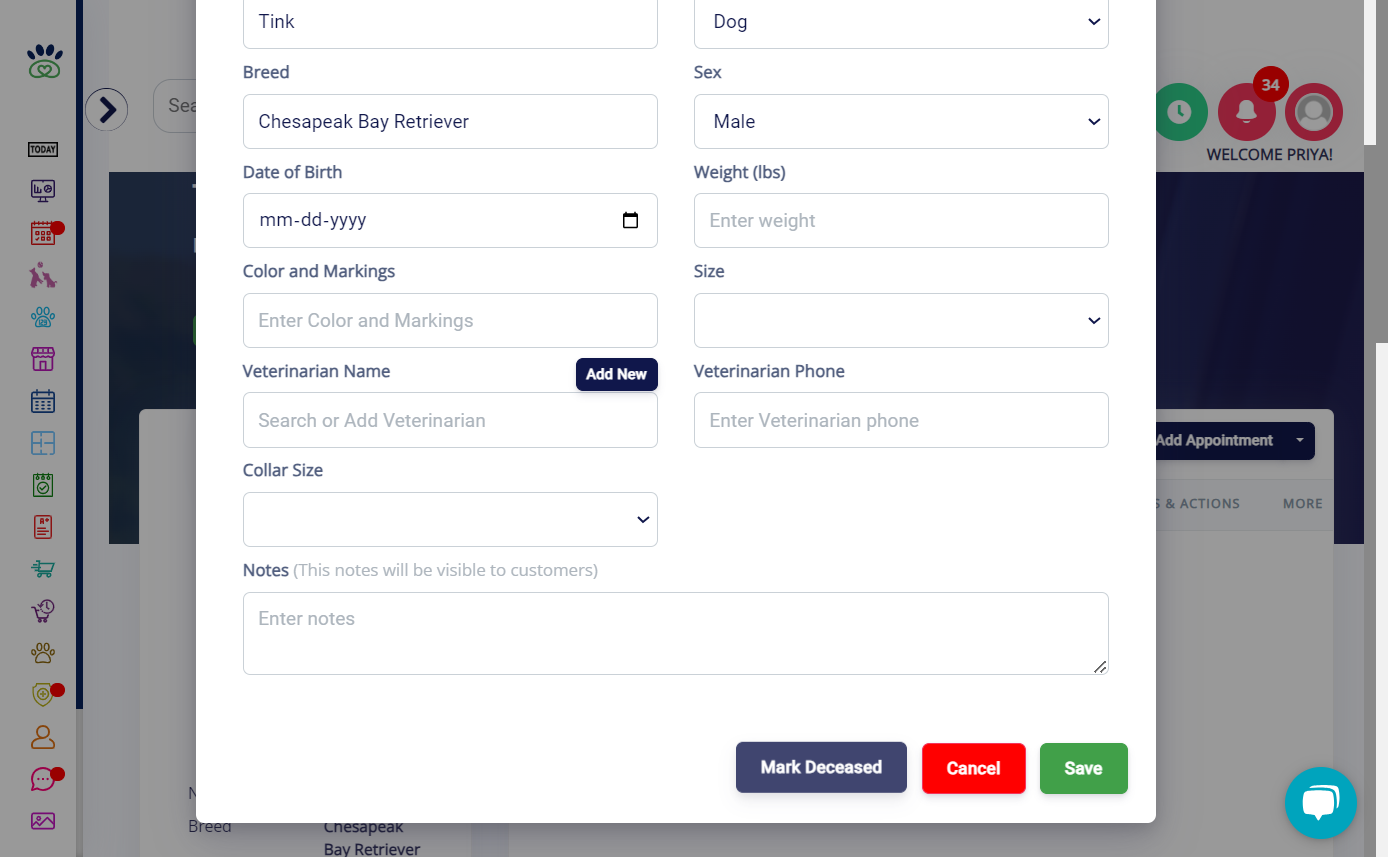Viewport: 1388px width, 857px height.
Task: Click the Color and Markings field
Action: point(450,320)
